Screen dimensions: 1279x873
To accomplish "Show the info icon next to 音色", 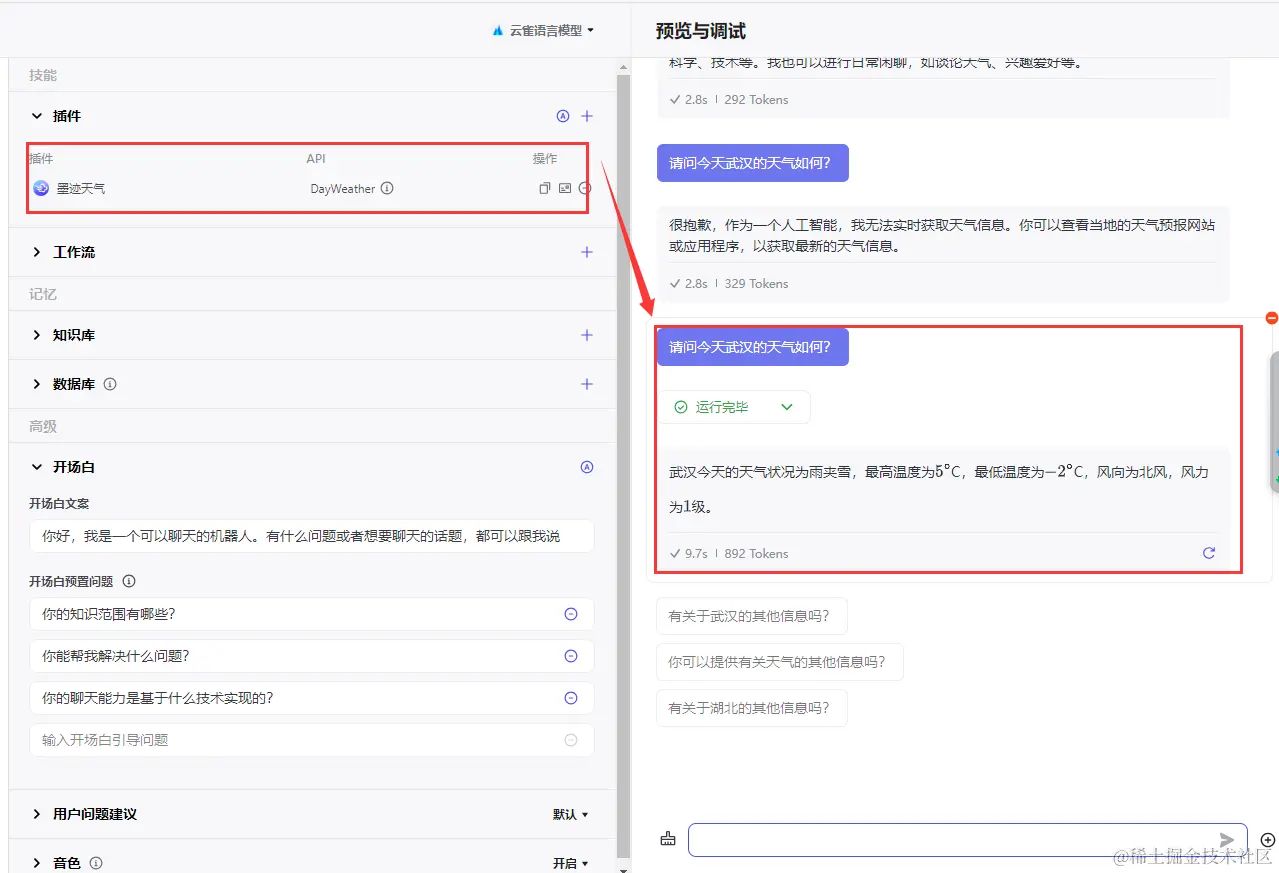I will coord(96,863).
